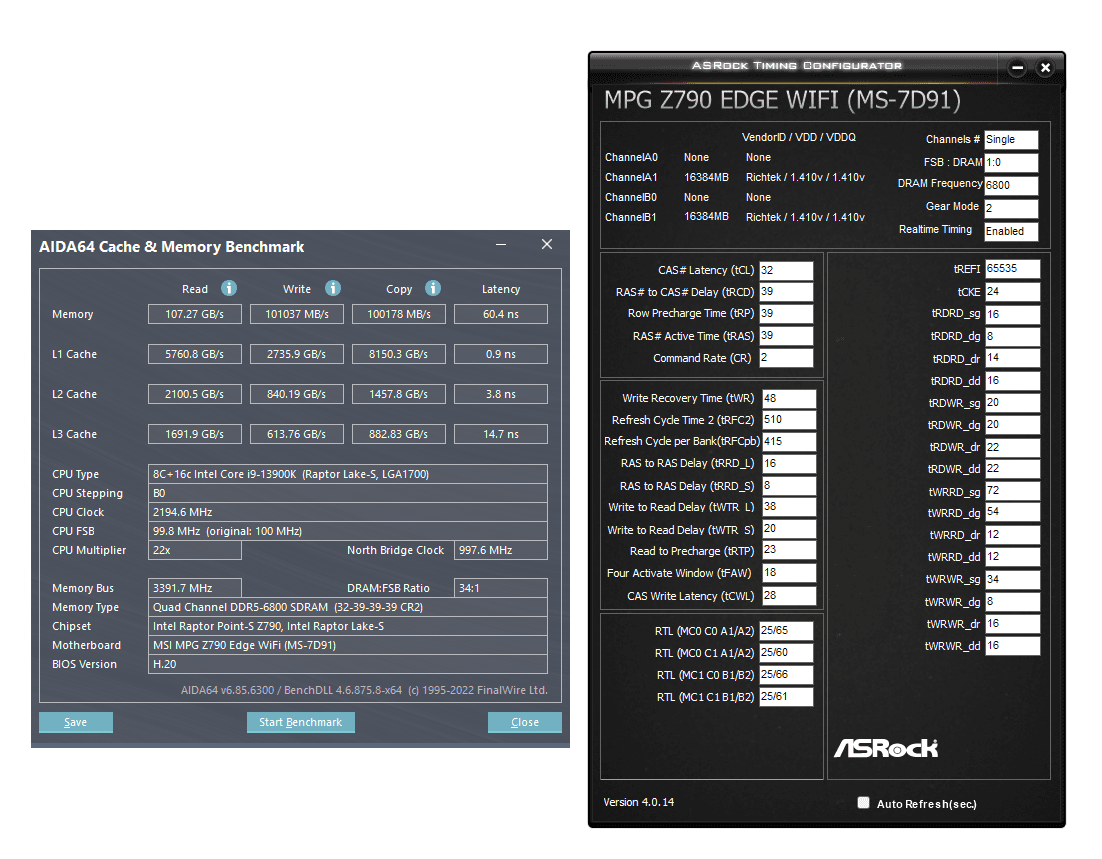The width and height of the screenshot is (1102, 859).
Task: Click the North Bridge Clock value 997.6 MHz
Action: point(501,550)
